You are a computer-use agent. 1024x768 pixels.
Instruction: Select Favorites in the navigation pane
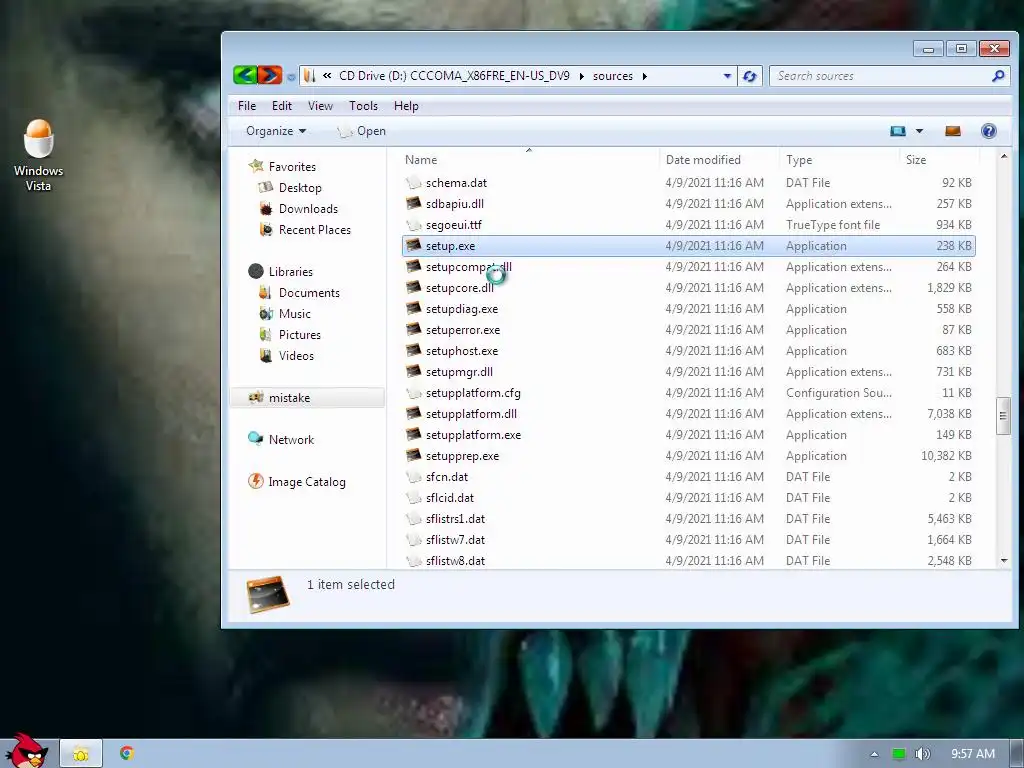click(x=292, y=167)
